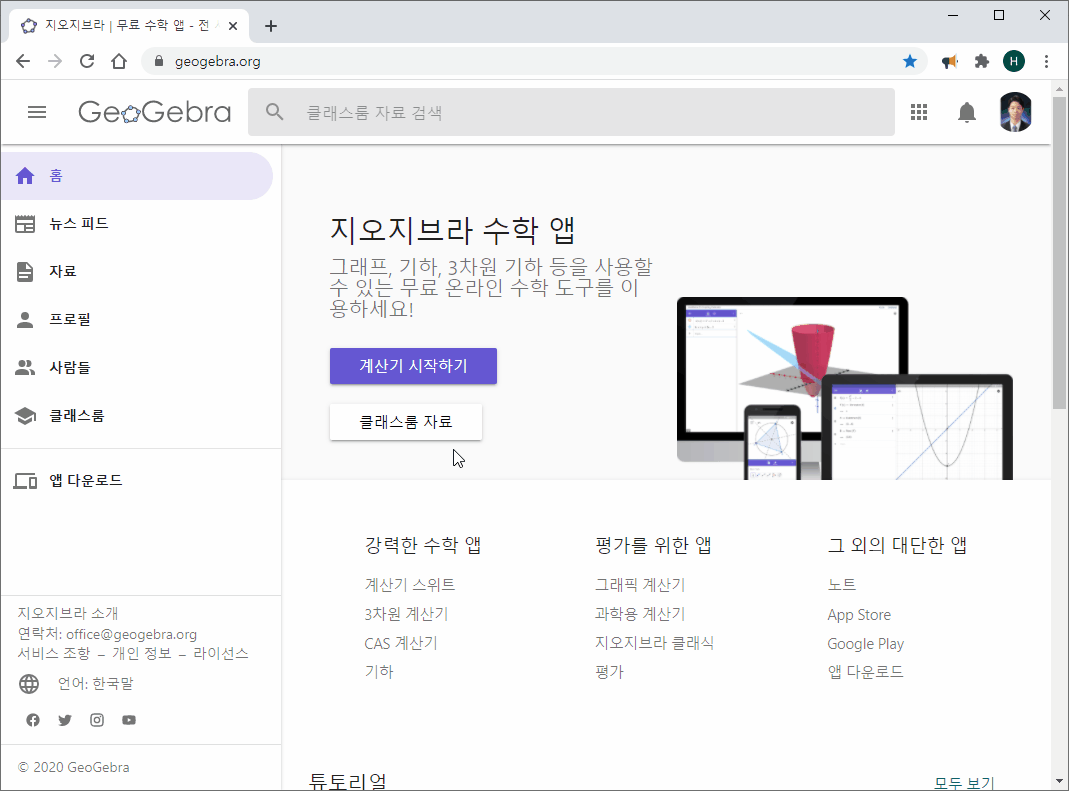Open the Google Play link
Viewport: 1069px width, 791px height.
pos(866,644)
